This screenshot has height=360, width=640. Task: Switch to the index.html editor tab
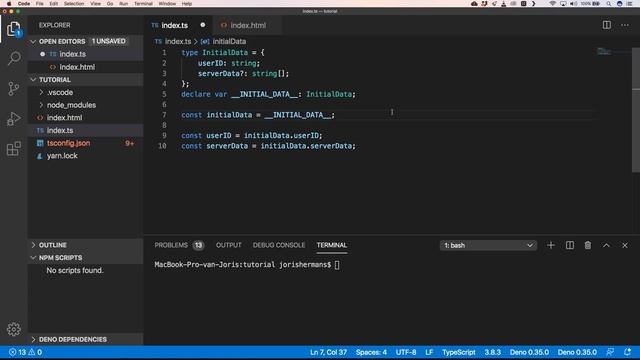point(247,25)
